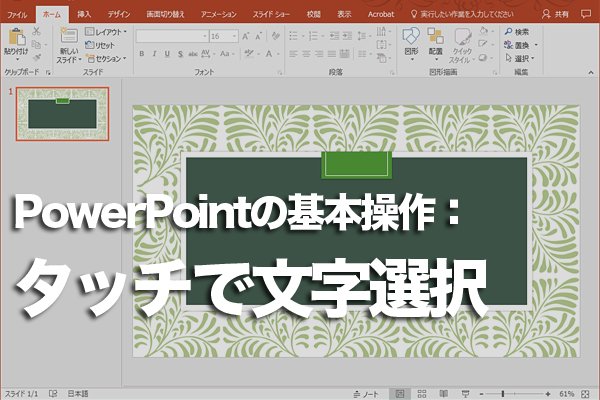
Task: Click the 共有 share button
Action: click(555, 15)
